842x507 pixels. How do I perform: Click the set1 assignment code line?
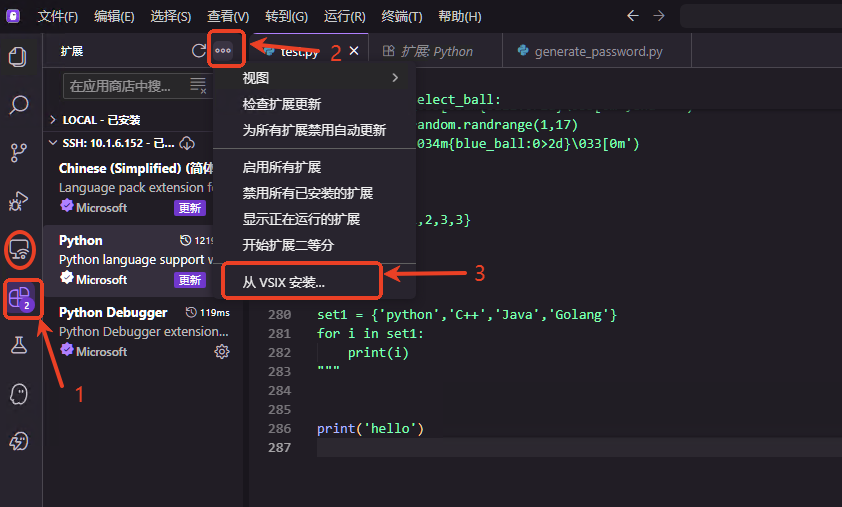(467, 315)
